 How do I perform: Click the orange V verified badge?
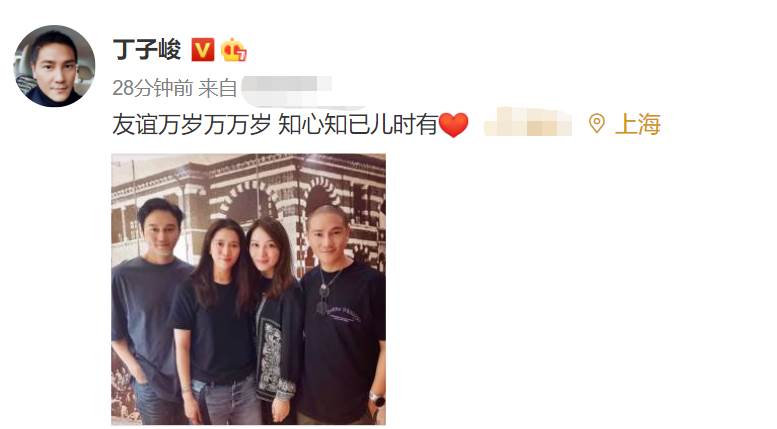(x=203, y=50)
